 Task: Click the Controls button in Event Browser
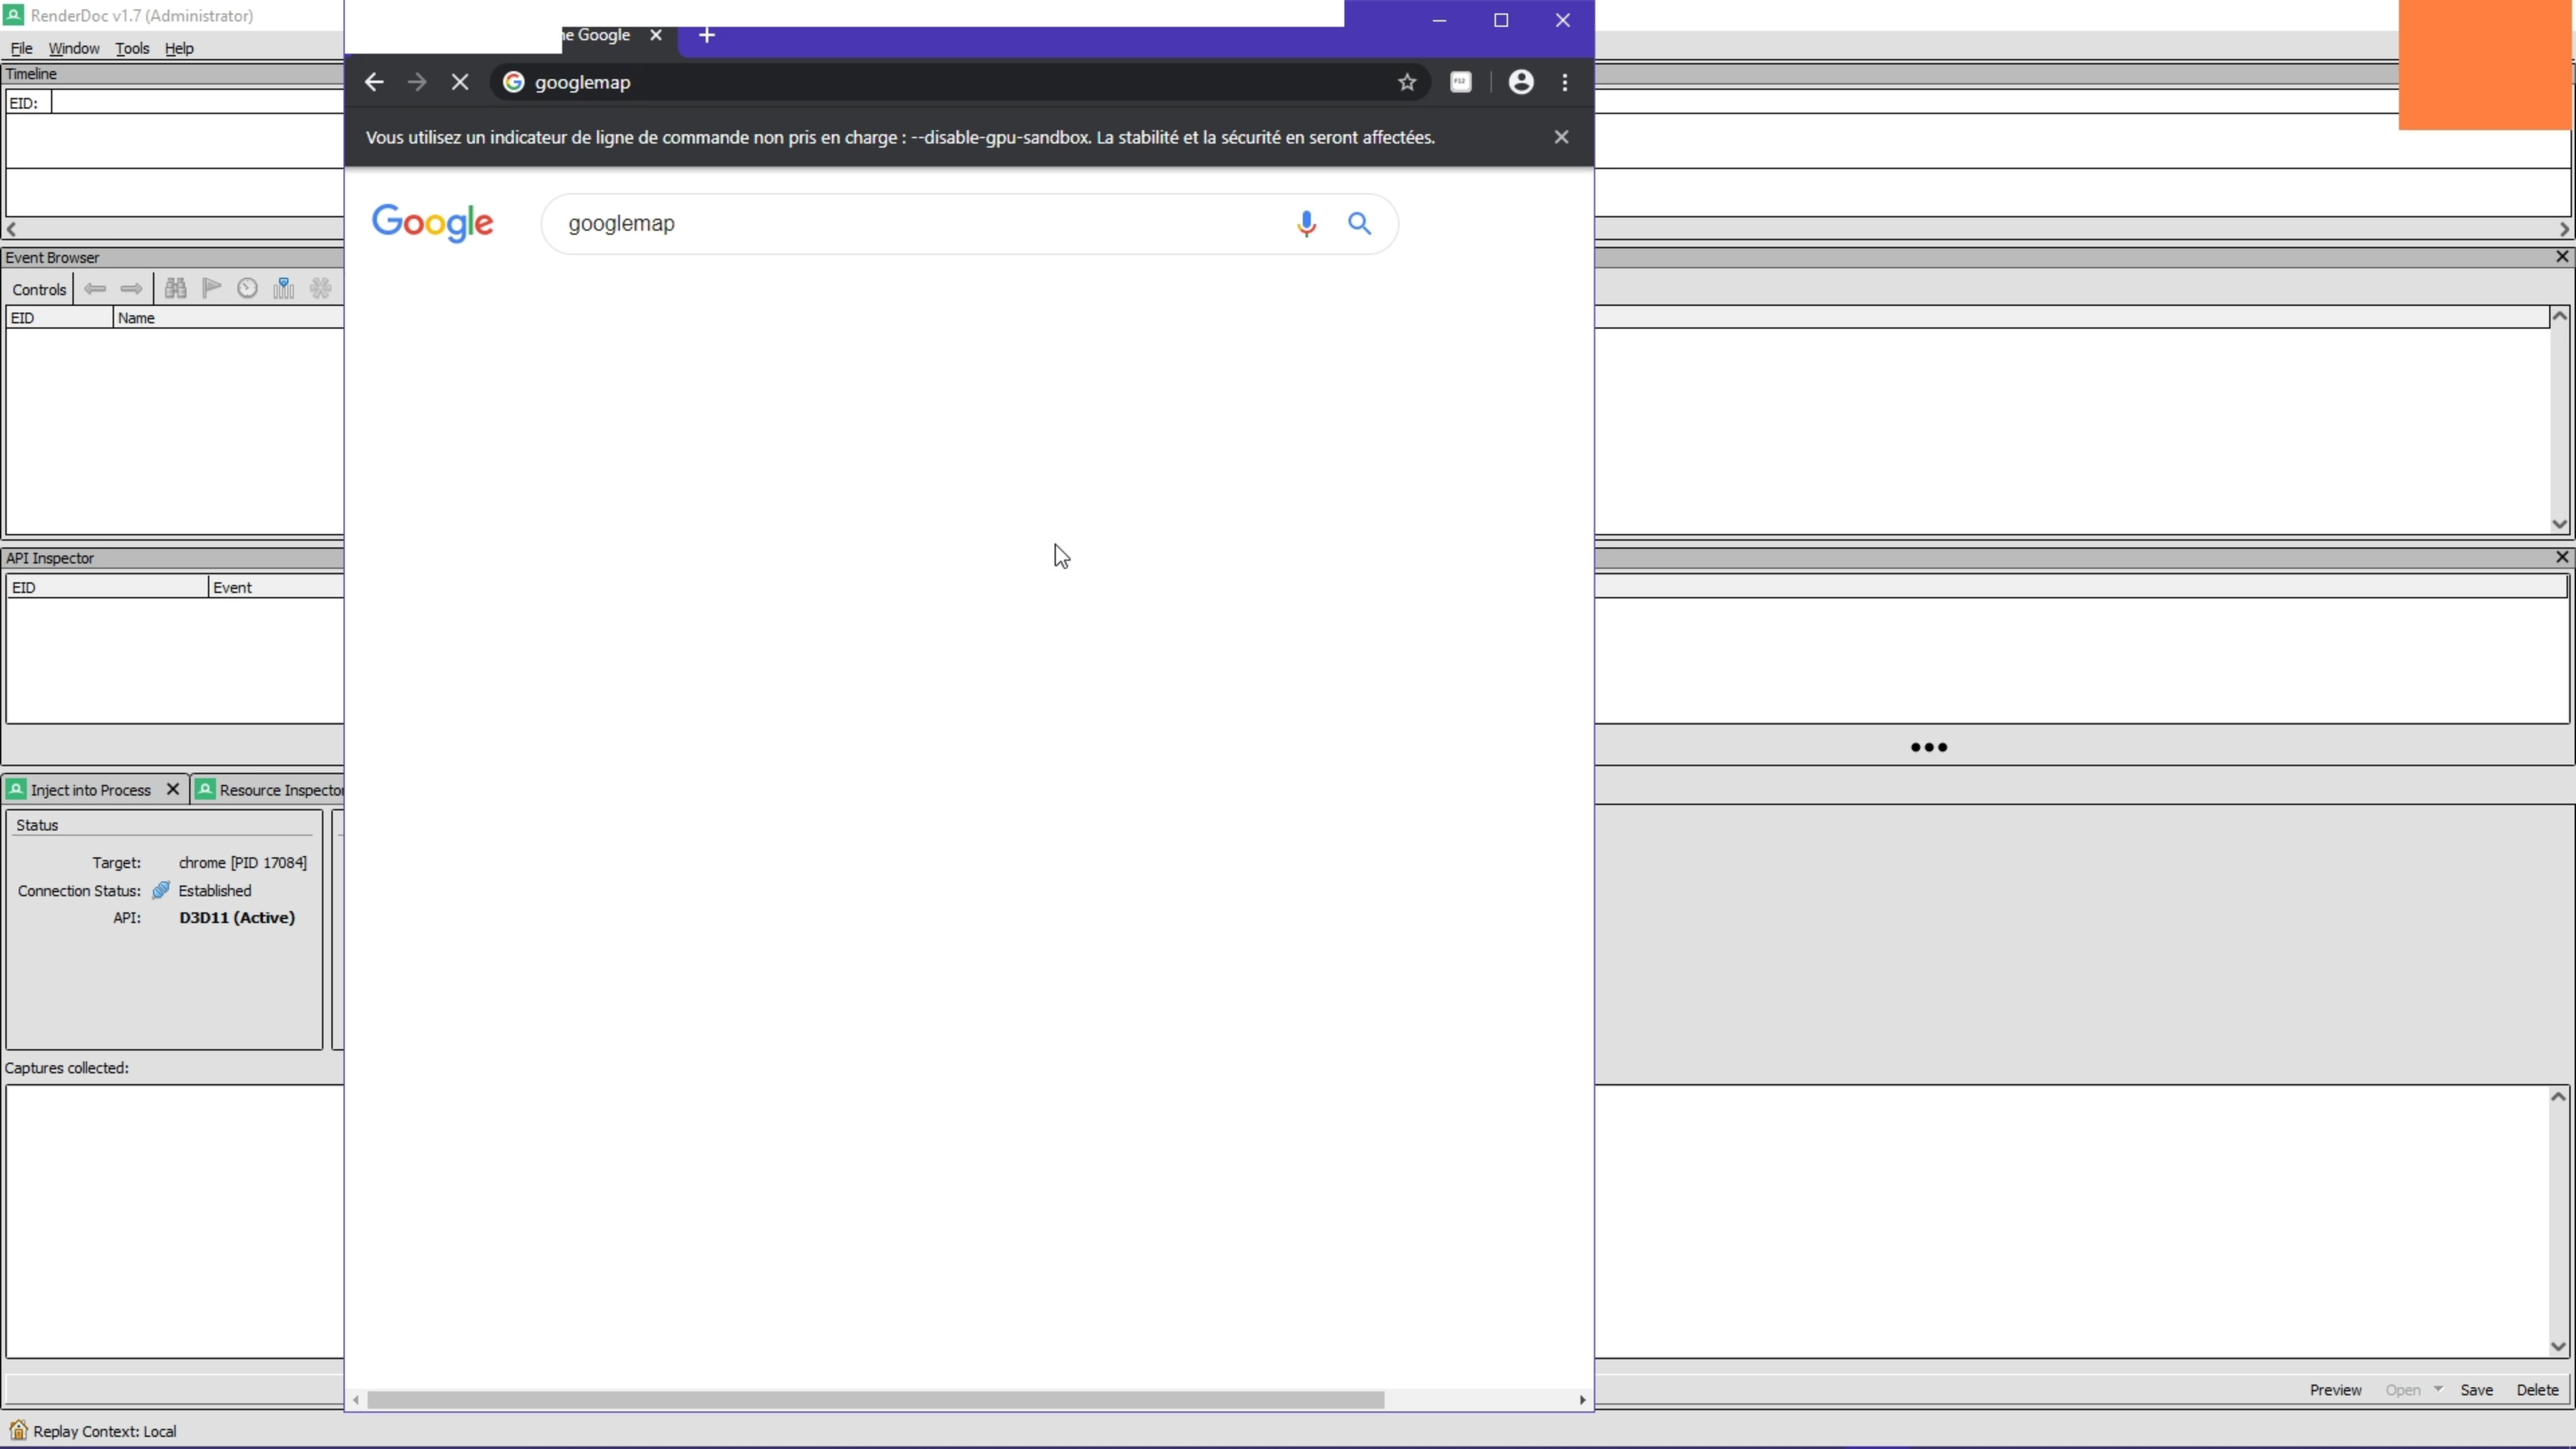39,289
